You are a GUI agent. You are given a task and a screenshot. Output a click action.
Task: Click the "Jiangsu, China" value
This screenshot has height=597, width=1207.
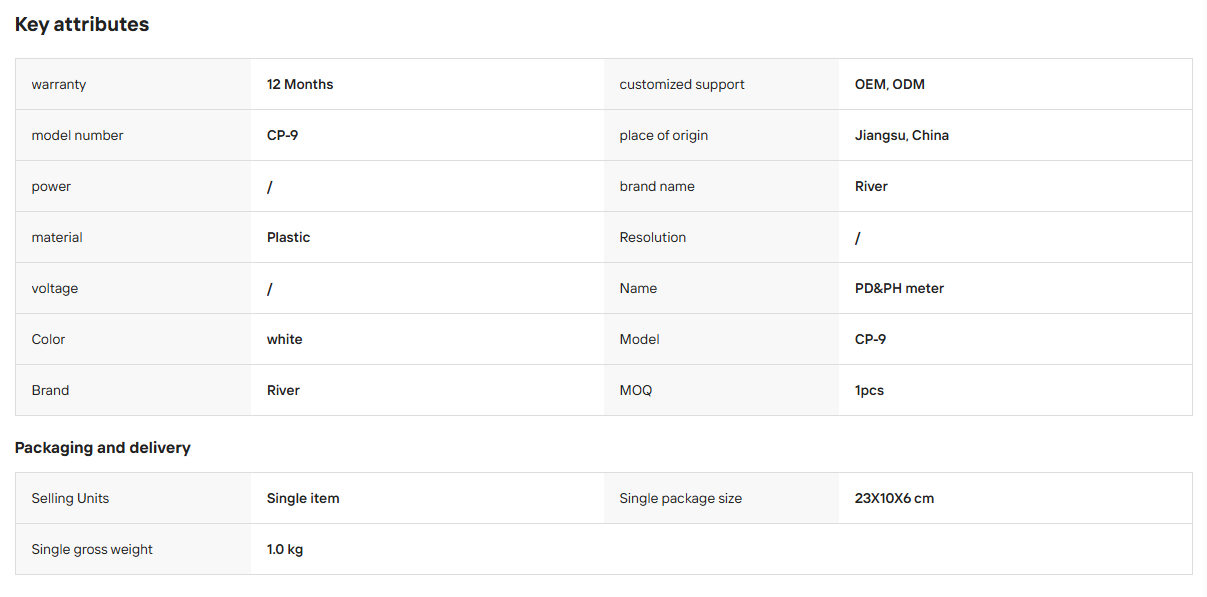pyautogui.click(x=902, y=136)
